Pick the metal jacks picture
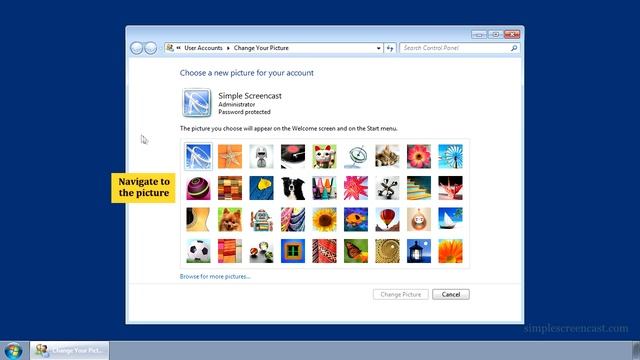 click(x=387, y=188)
